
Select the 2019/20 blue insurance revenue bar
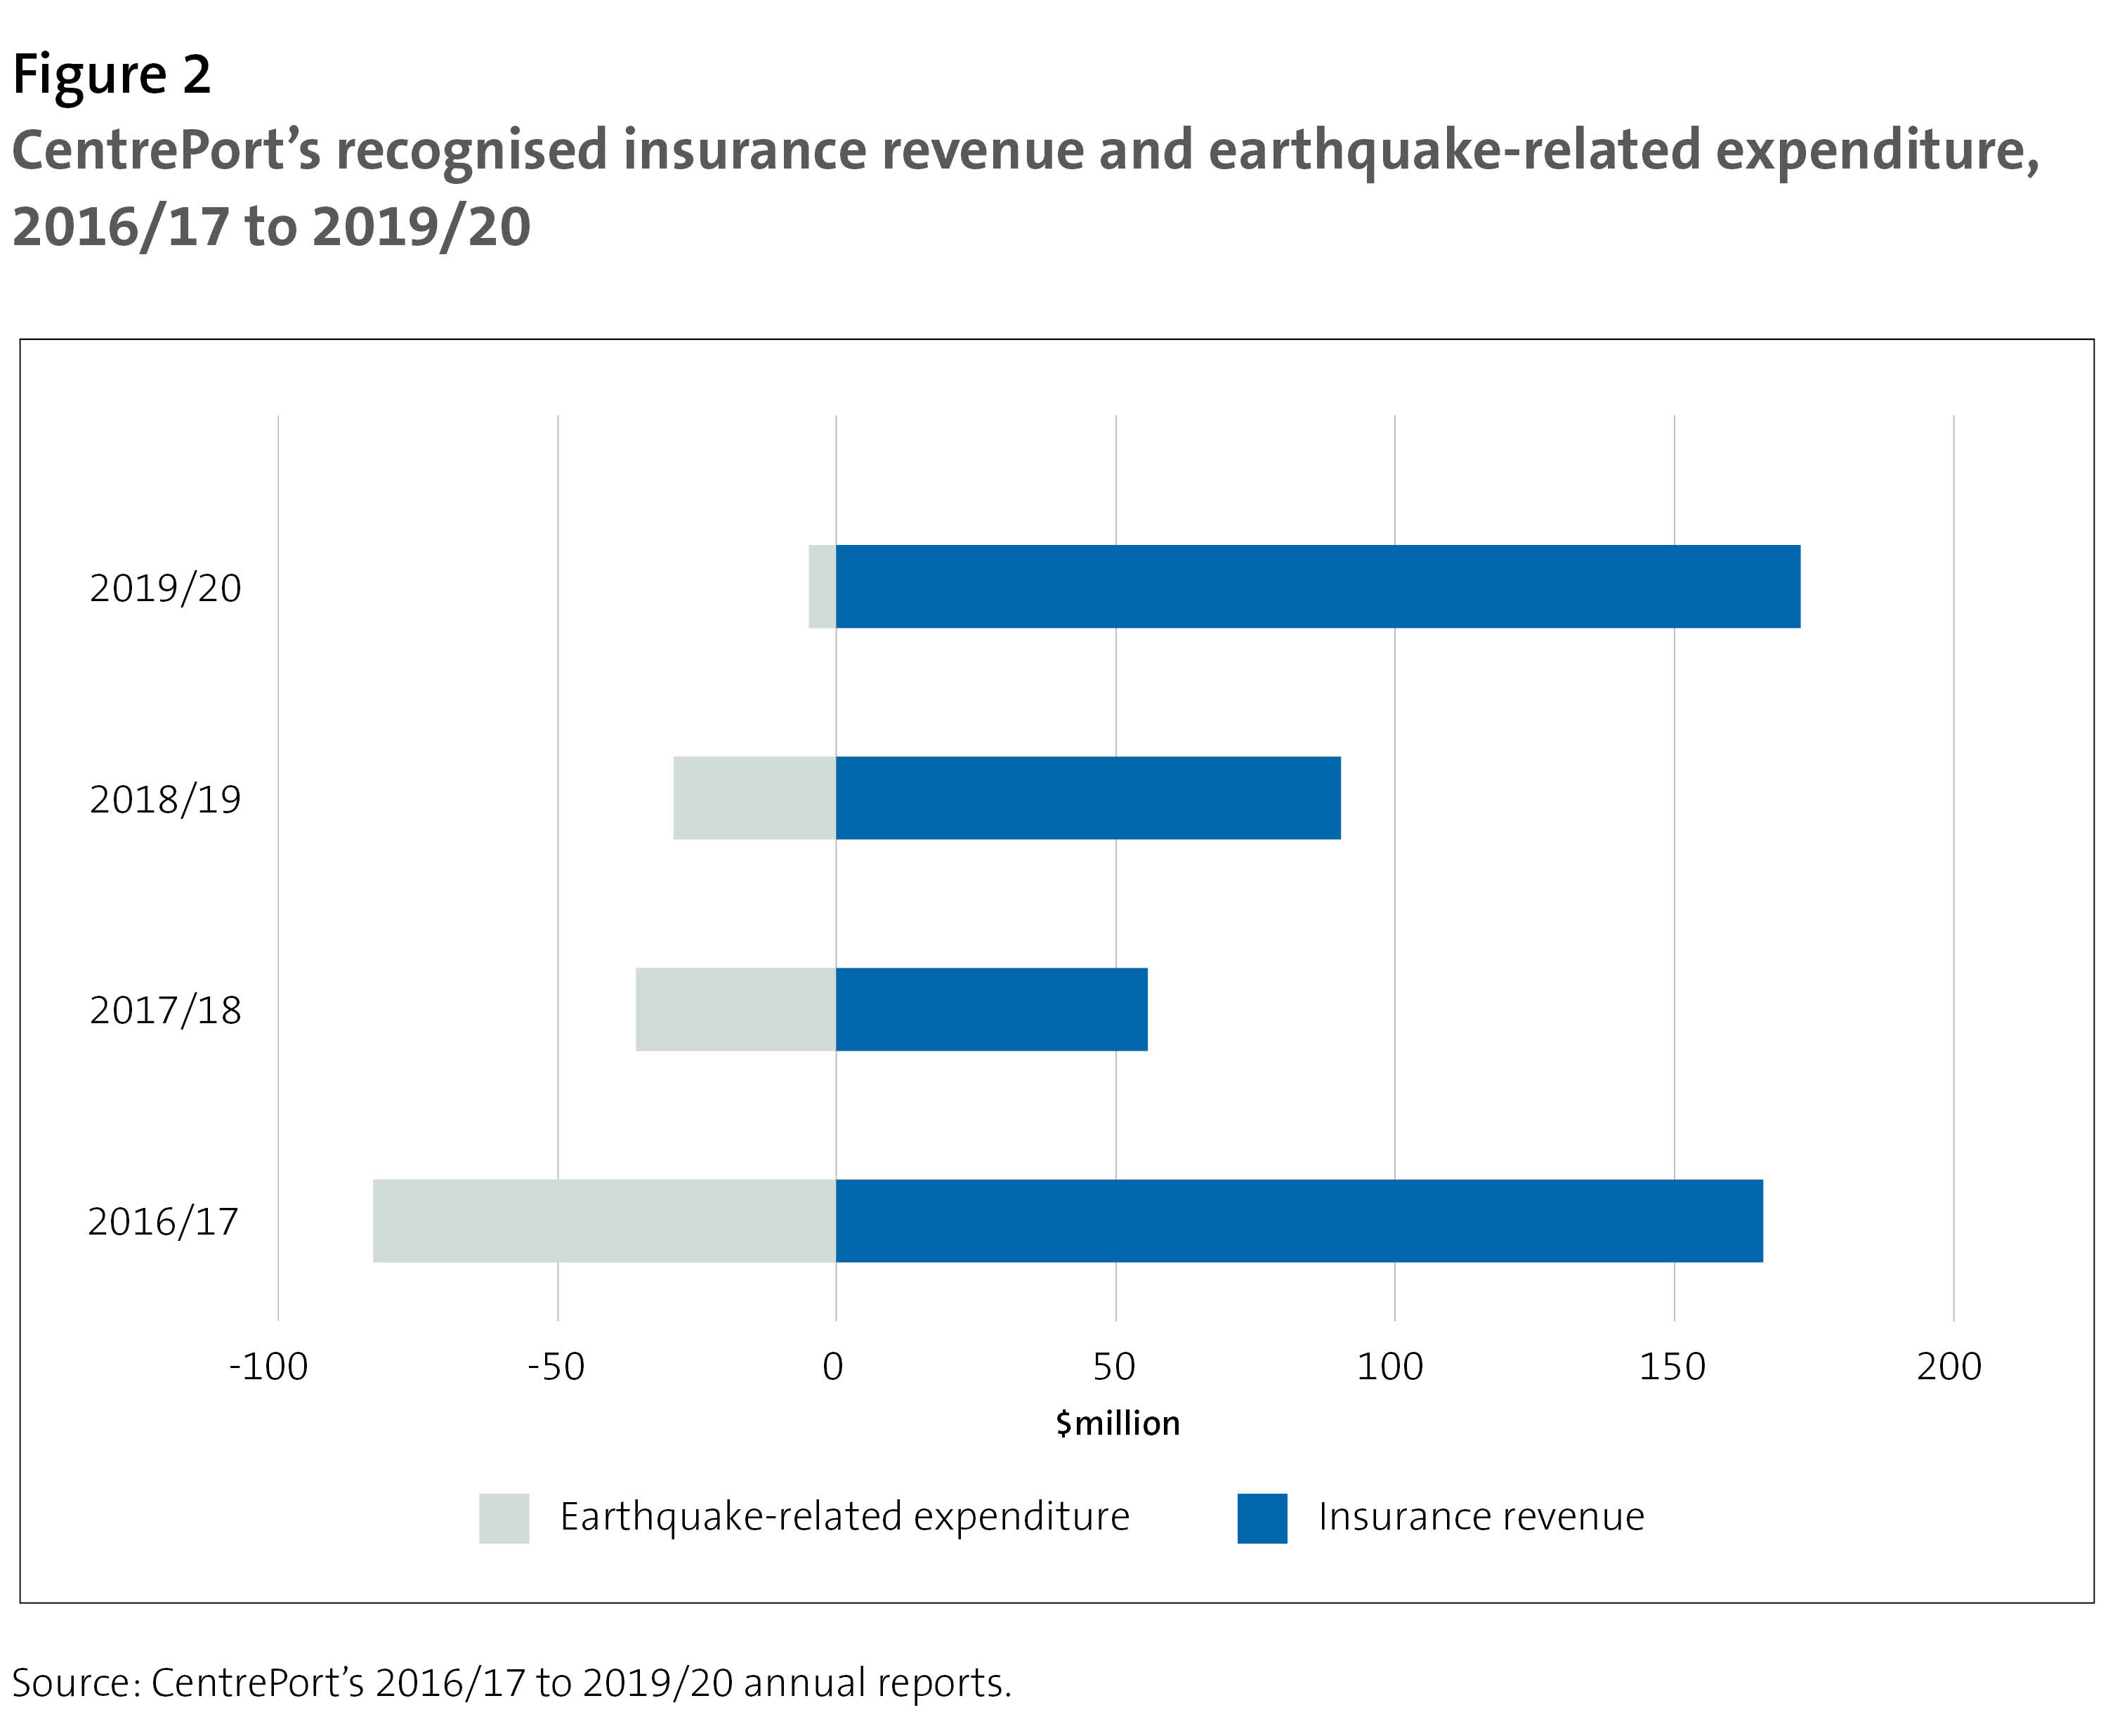tap(1318, 586)
